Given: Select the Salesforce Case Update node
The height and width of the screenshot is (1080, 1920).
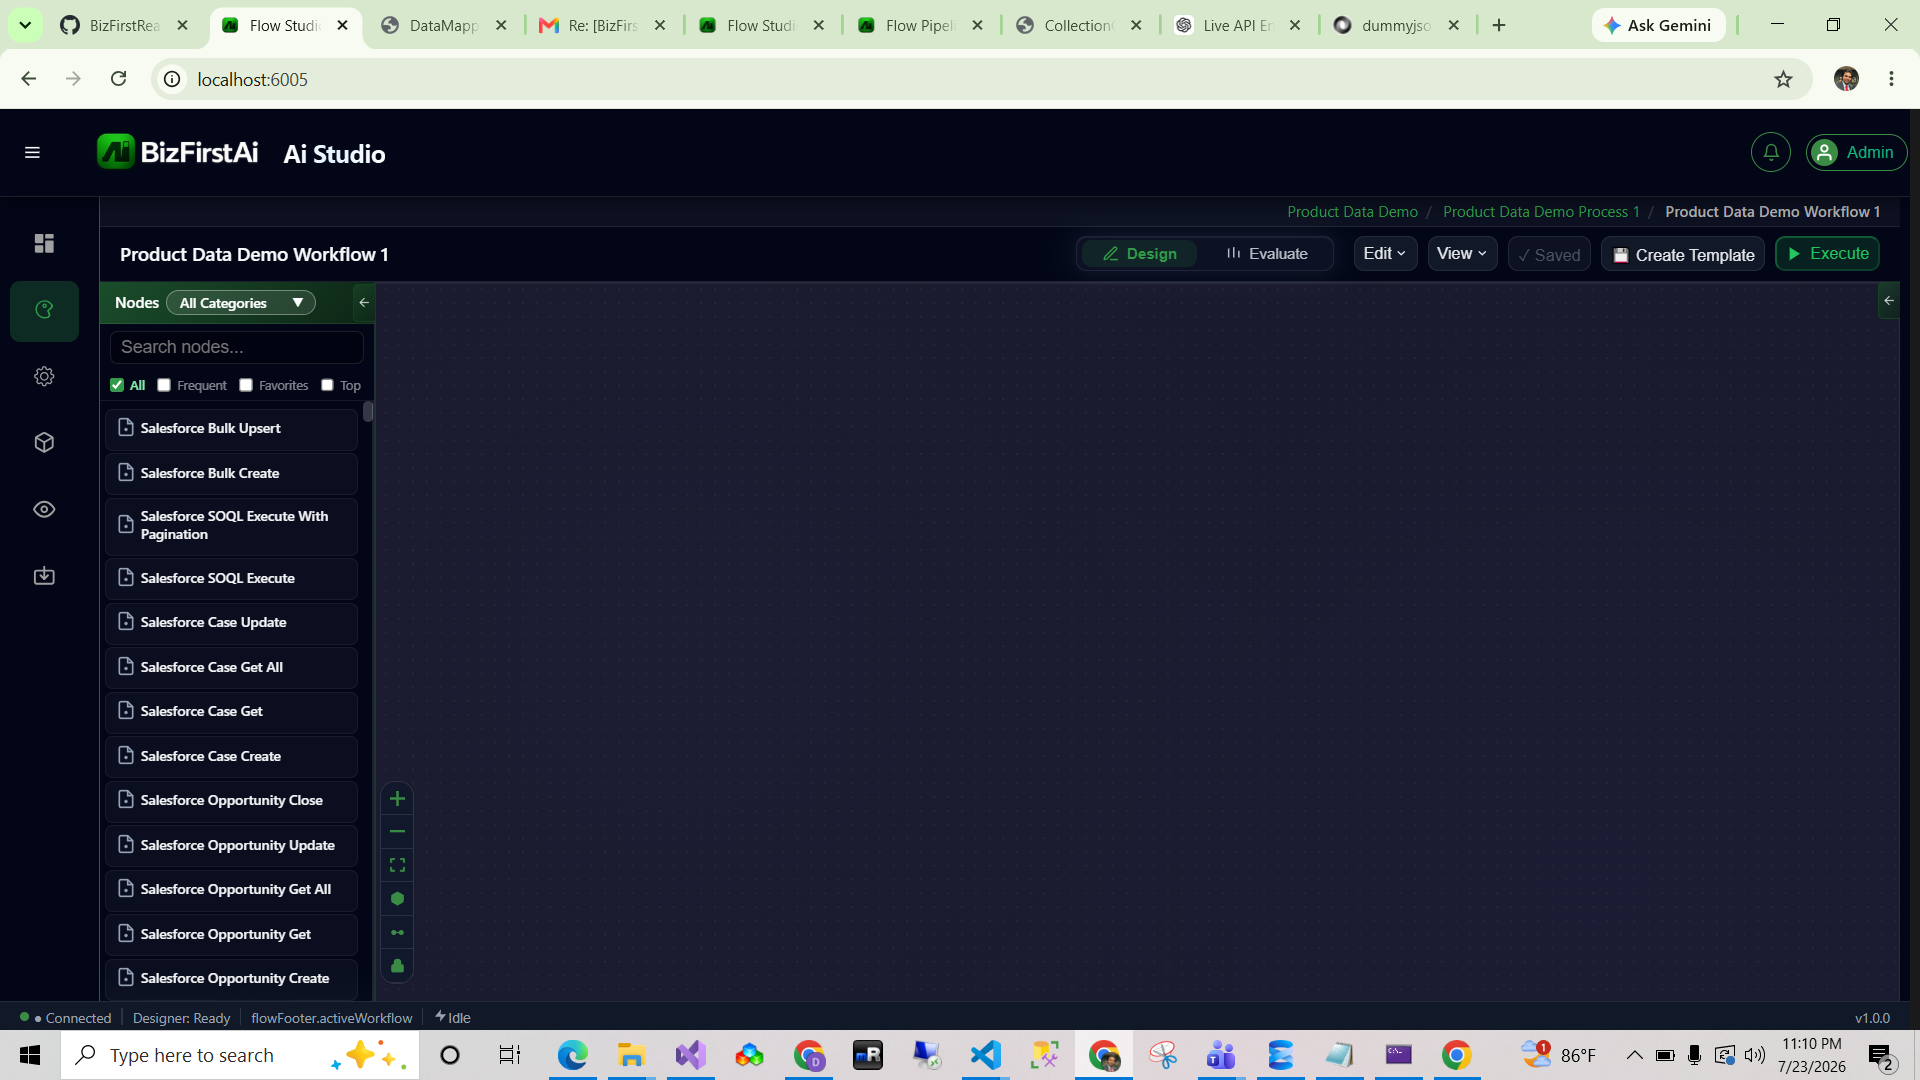Looking at the screenshot, I should pos(231,622).
